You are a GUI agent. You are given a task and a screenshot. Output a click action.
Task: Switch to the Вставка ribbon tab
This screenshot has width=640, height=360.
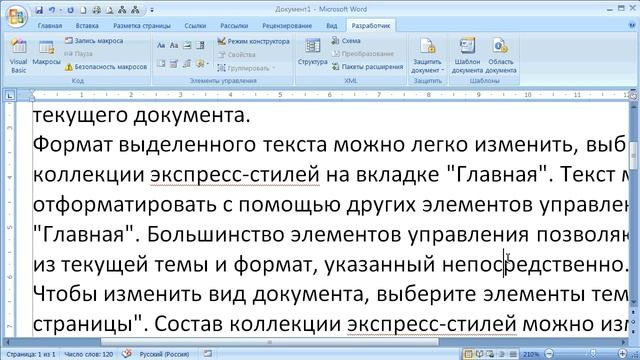point(87,26)
